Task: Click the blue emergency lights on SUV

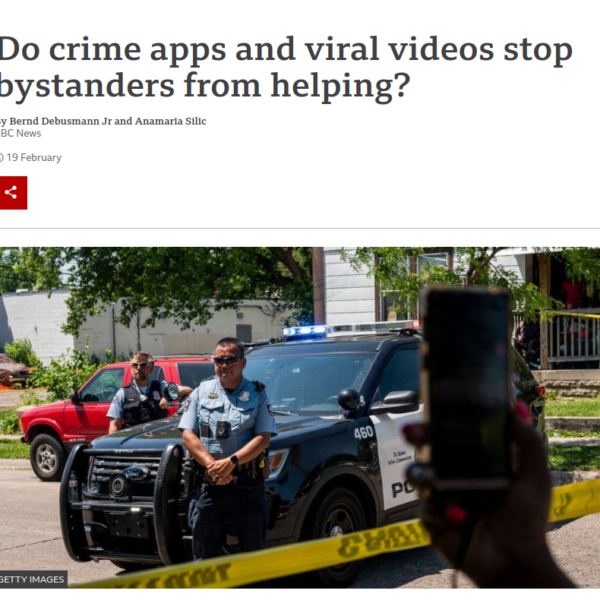Action: [x=305, y=331]
